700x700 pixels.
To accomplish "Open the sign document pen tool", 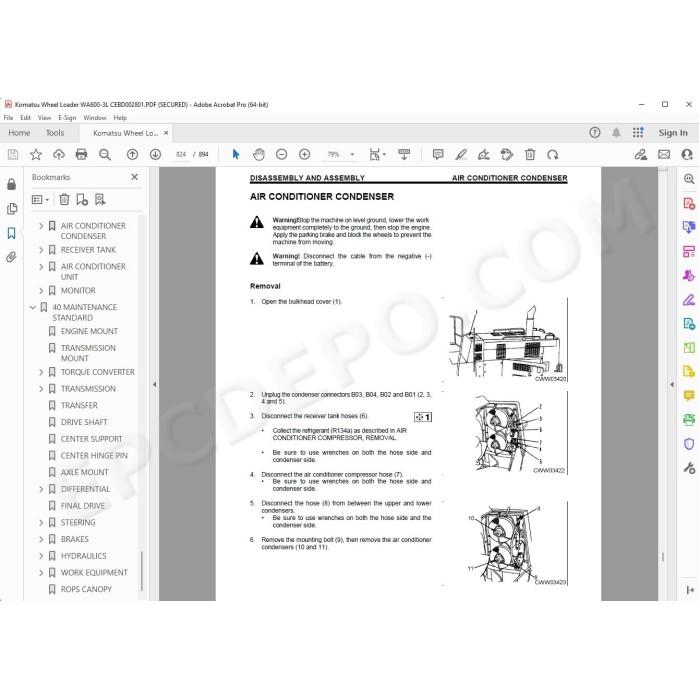I will pos(483,154).
